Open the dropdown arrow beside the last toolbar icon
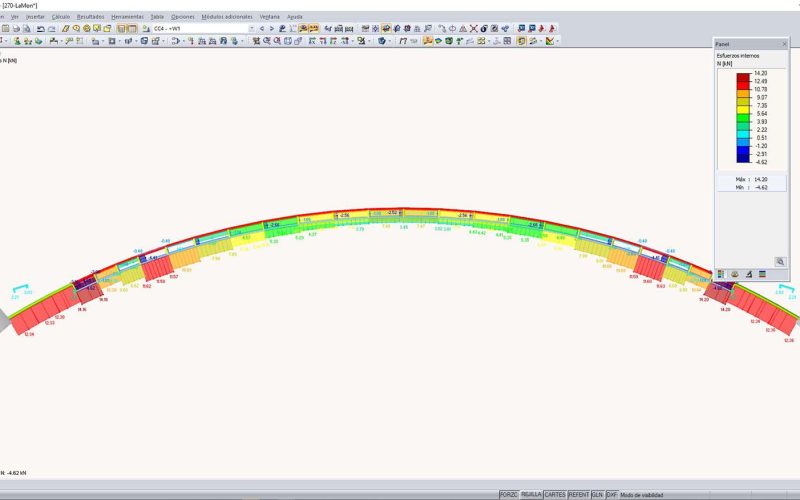This screenshot has height=500, width=800. pos(558,41)
